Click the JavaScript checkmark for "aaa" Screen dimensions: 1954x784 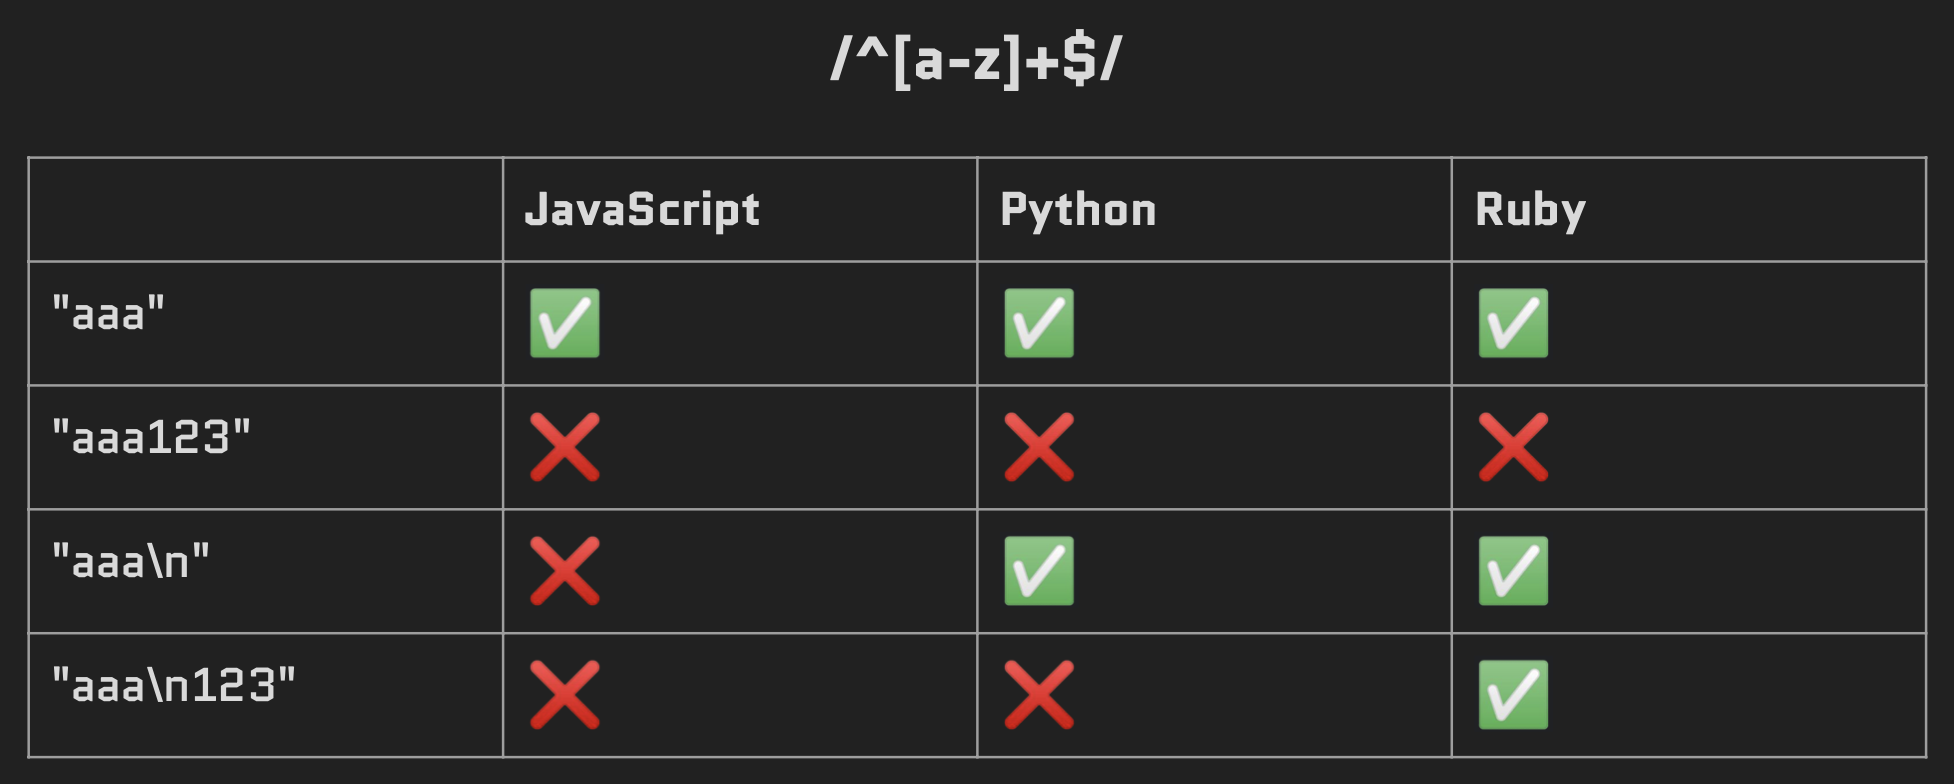pos(565,323)
